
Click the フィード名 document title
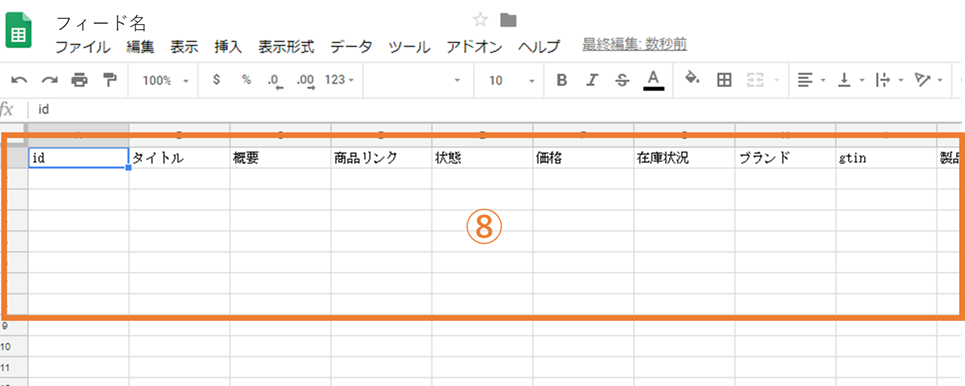[x=101, y=23]
